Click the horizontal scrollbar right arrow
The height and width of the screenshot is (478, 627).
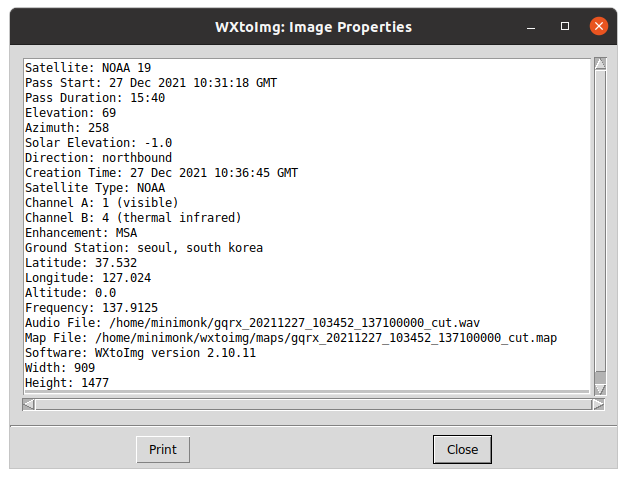[x=599, y=404]
